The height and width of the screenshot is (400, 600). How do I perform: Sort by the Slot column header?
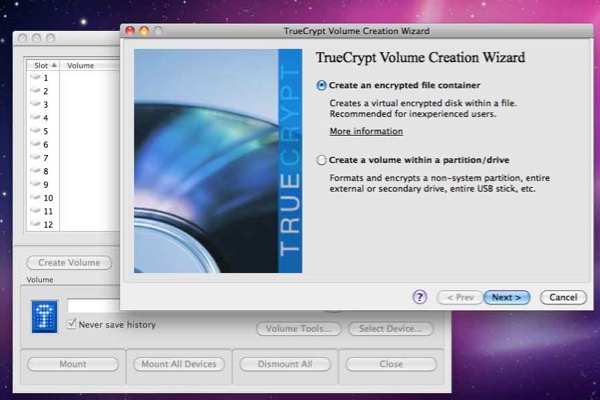coord(43,65)
